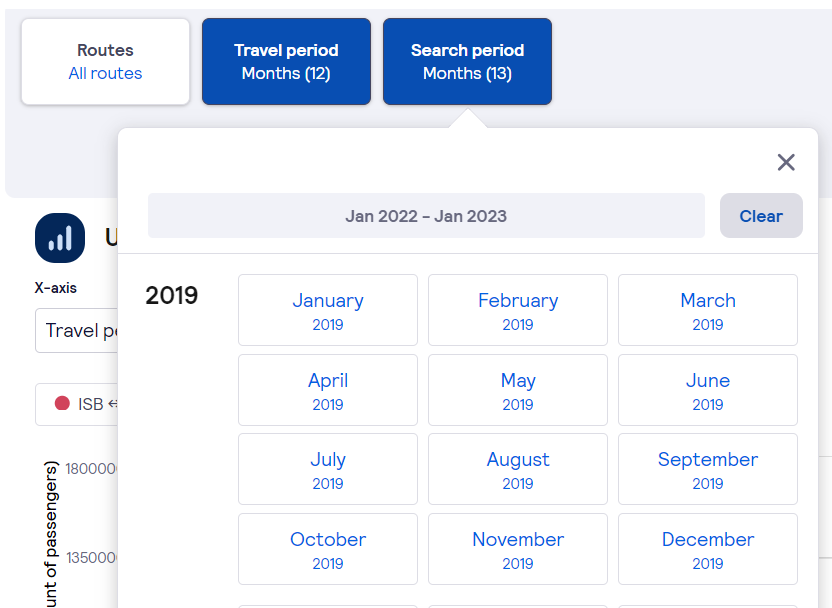The height and width of the screenshot is (608, 832).
Task: Select January 2019
Action: [x=328, y=310]
